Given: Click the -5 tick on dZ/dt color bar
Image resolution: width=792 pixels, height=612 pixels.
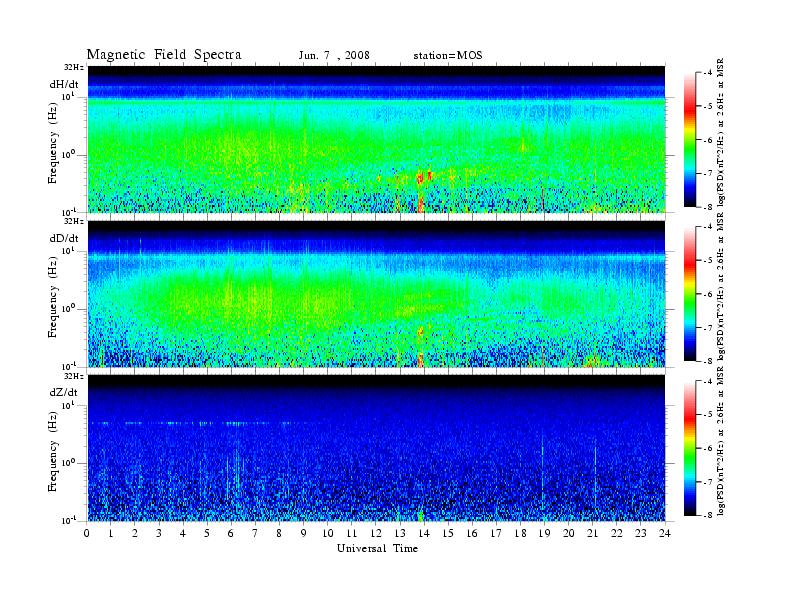Looking at the screenshot, I should (707, 415).
